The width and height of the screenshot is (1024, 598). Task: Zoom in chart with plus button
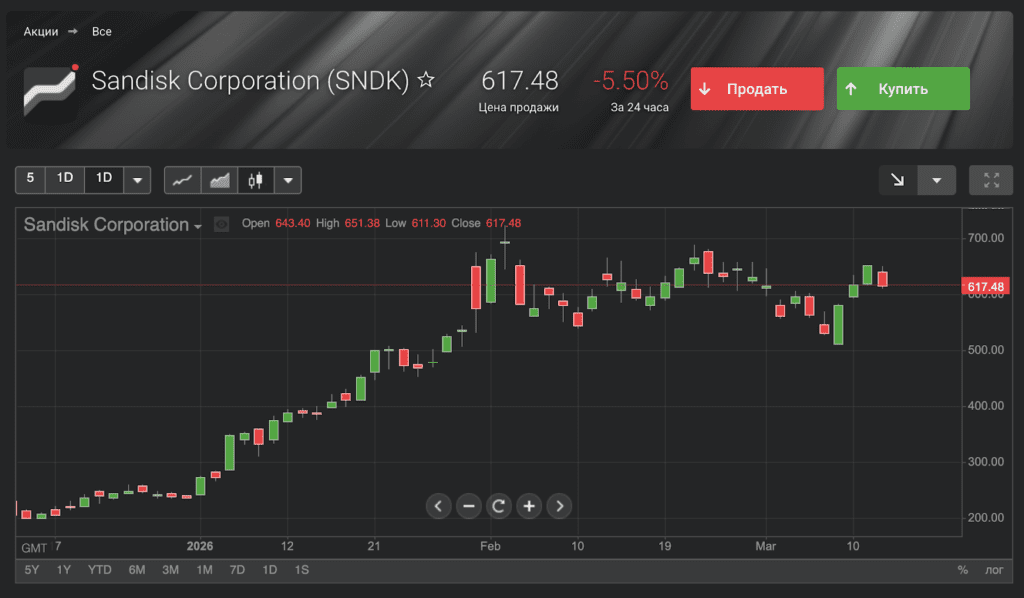pyautogui.click(x=529, y=506)
